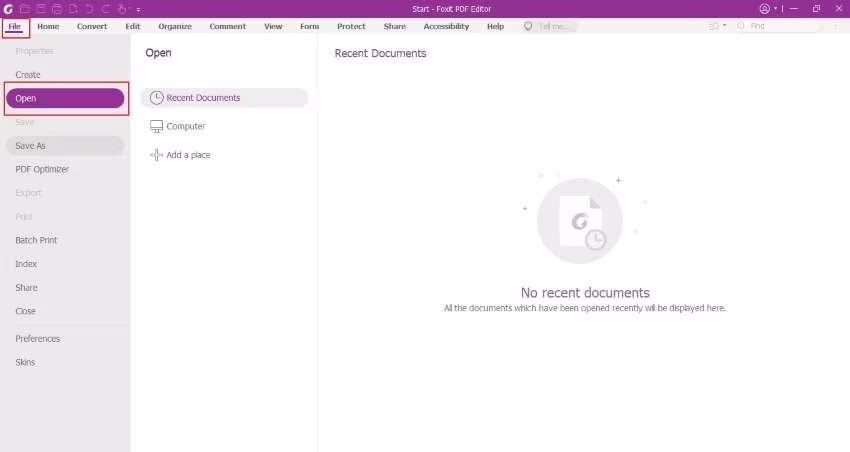
Task: Click the user account icon
Action: click(764, 9)
